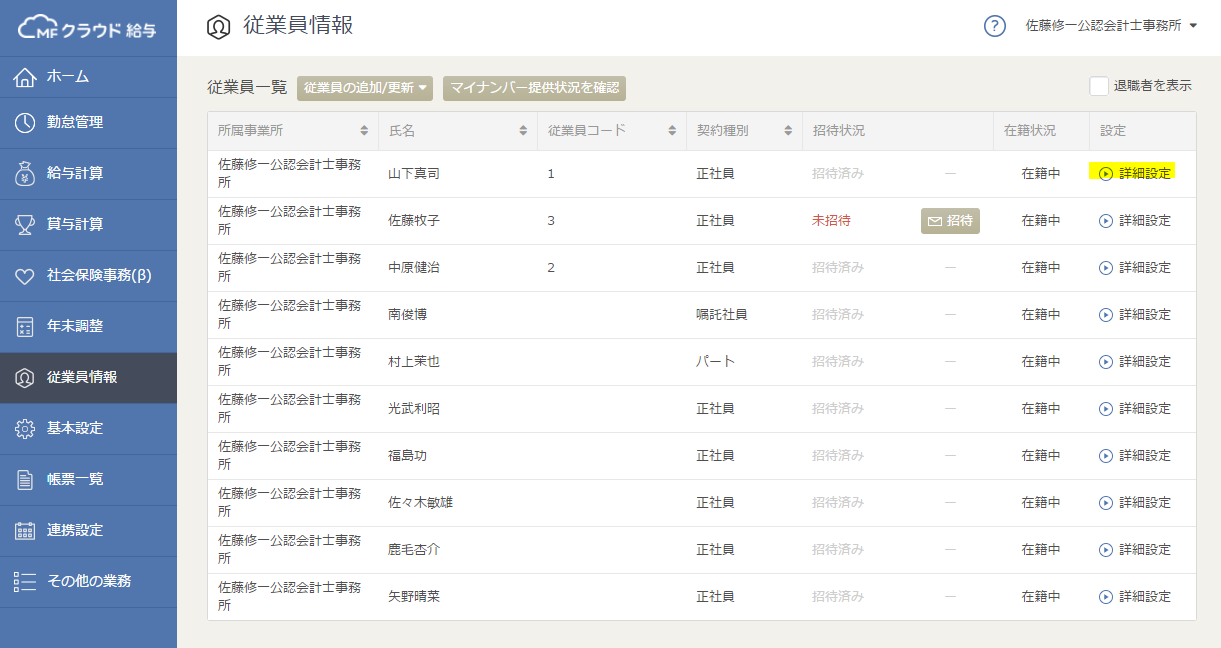Click the trophy icon for 賞与計算

[26, 225]
